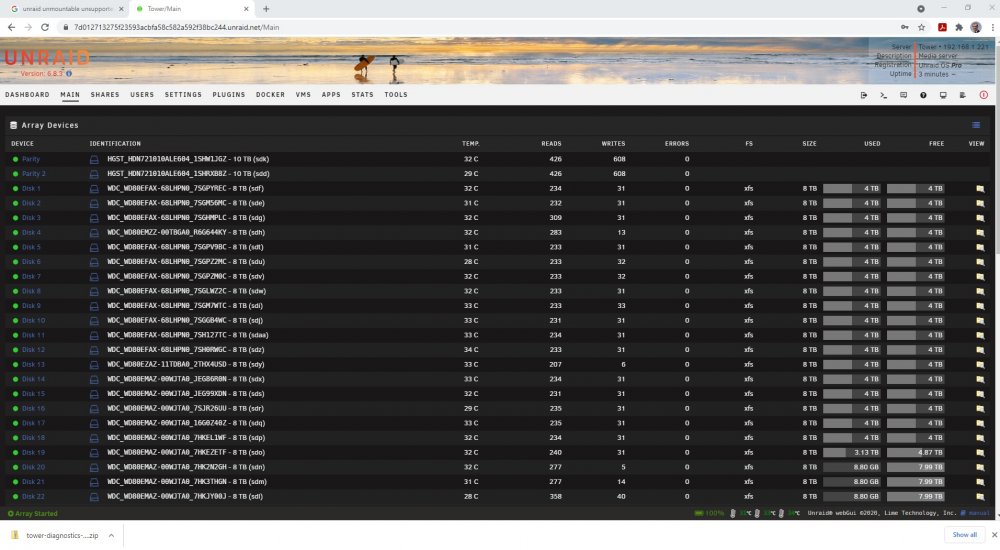Open a new browser tab
Viewport: 1000px width, 550px height.
266,9
